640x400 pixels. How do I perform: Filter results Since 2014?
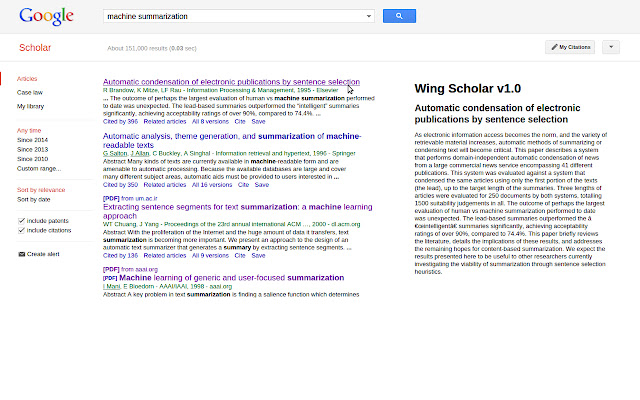coord(32,140)
